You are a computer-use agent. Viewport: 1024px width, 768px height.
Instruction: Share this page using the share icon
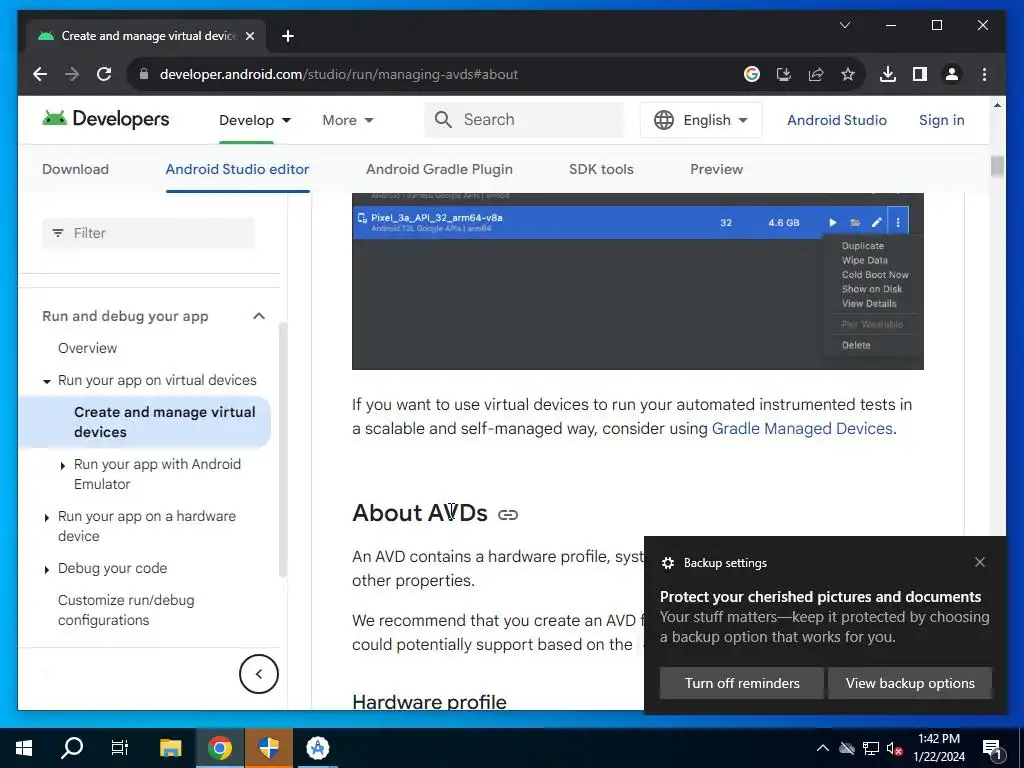816,74
